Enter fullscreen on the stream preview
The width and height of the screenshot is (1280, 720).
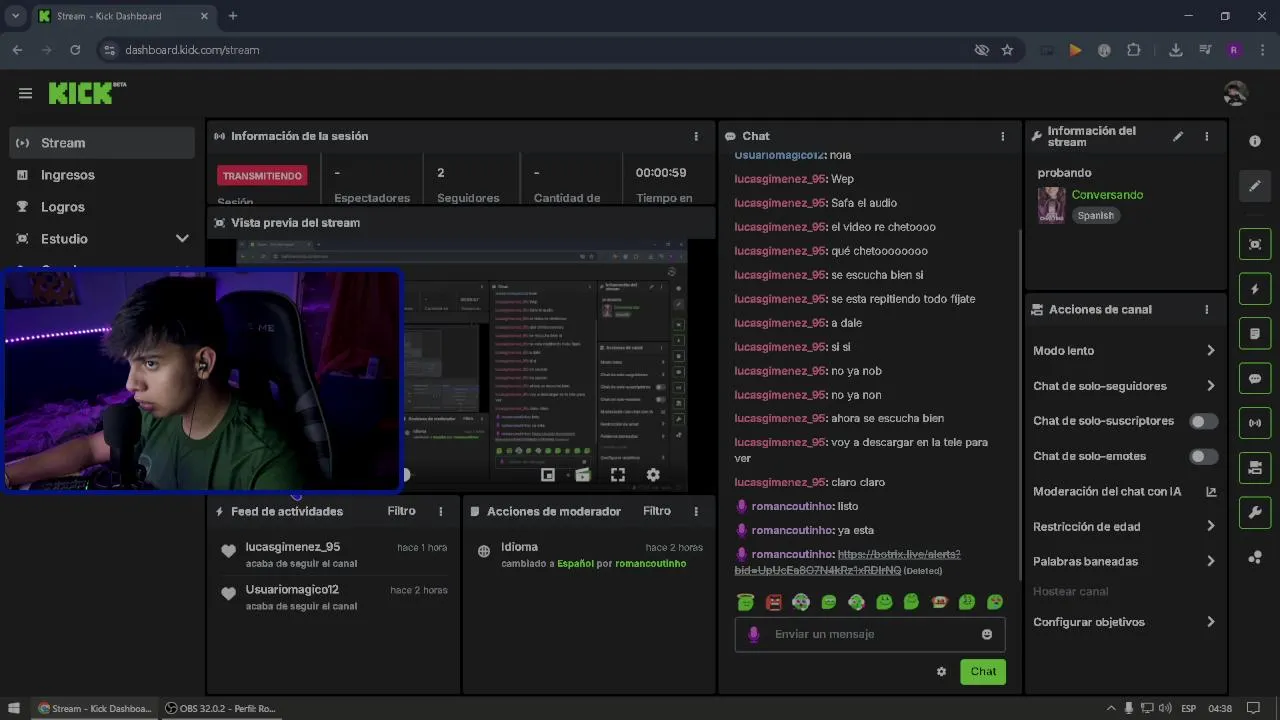coord(618,475)
